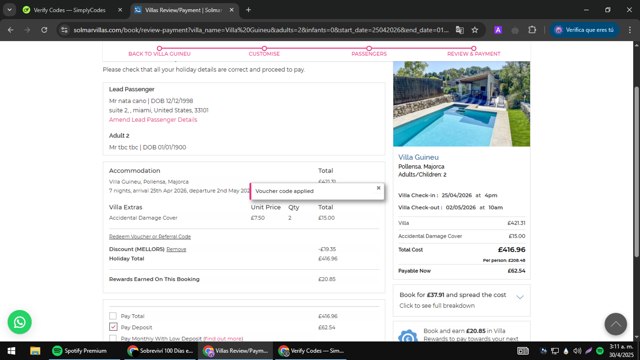This screenshot has width=640, height=360.
Task: Open the clock showing 3:11 a. m.
Action: click(x=621, y=351)
